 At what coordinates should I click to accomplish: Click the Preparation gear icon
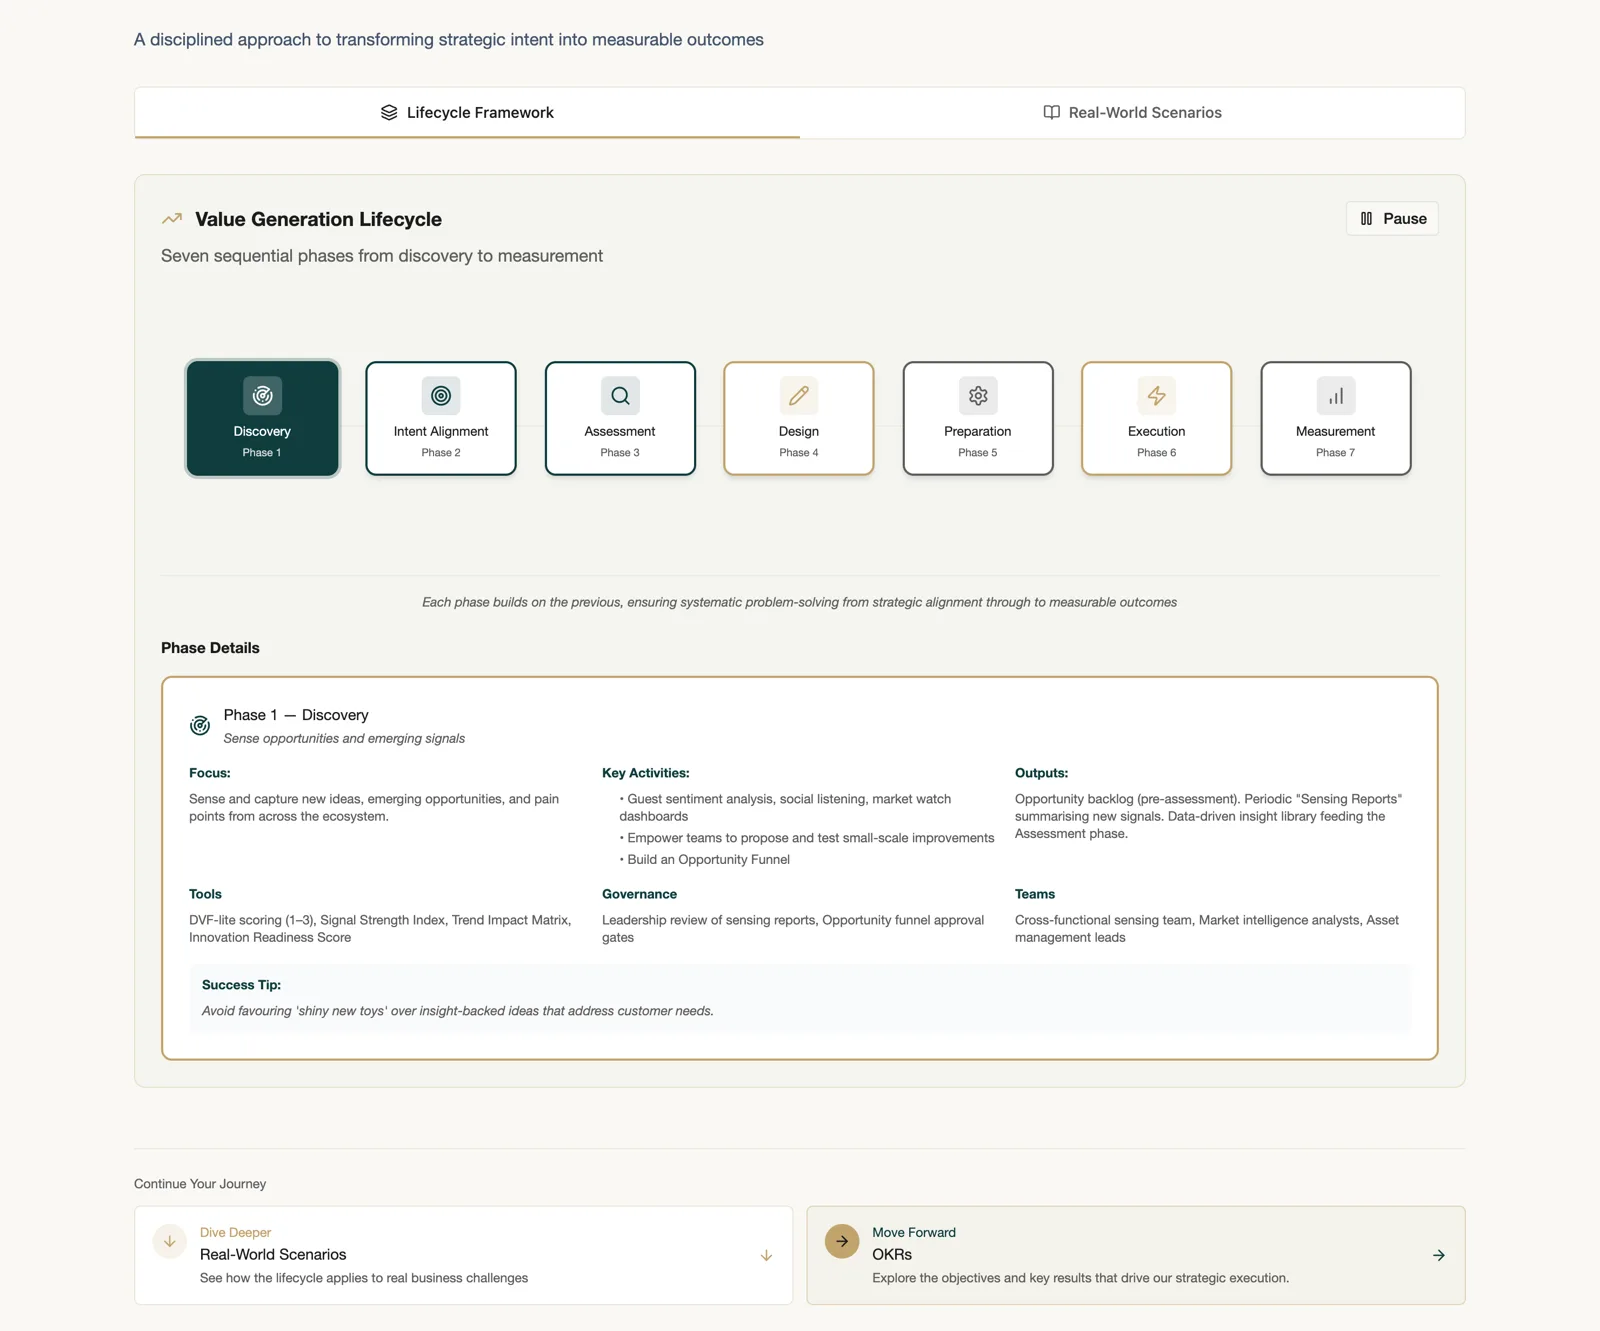point(978,396)
